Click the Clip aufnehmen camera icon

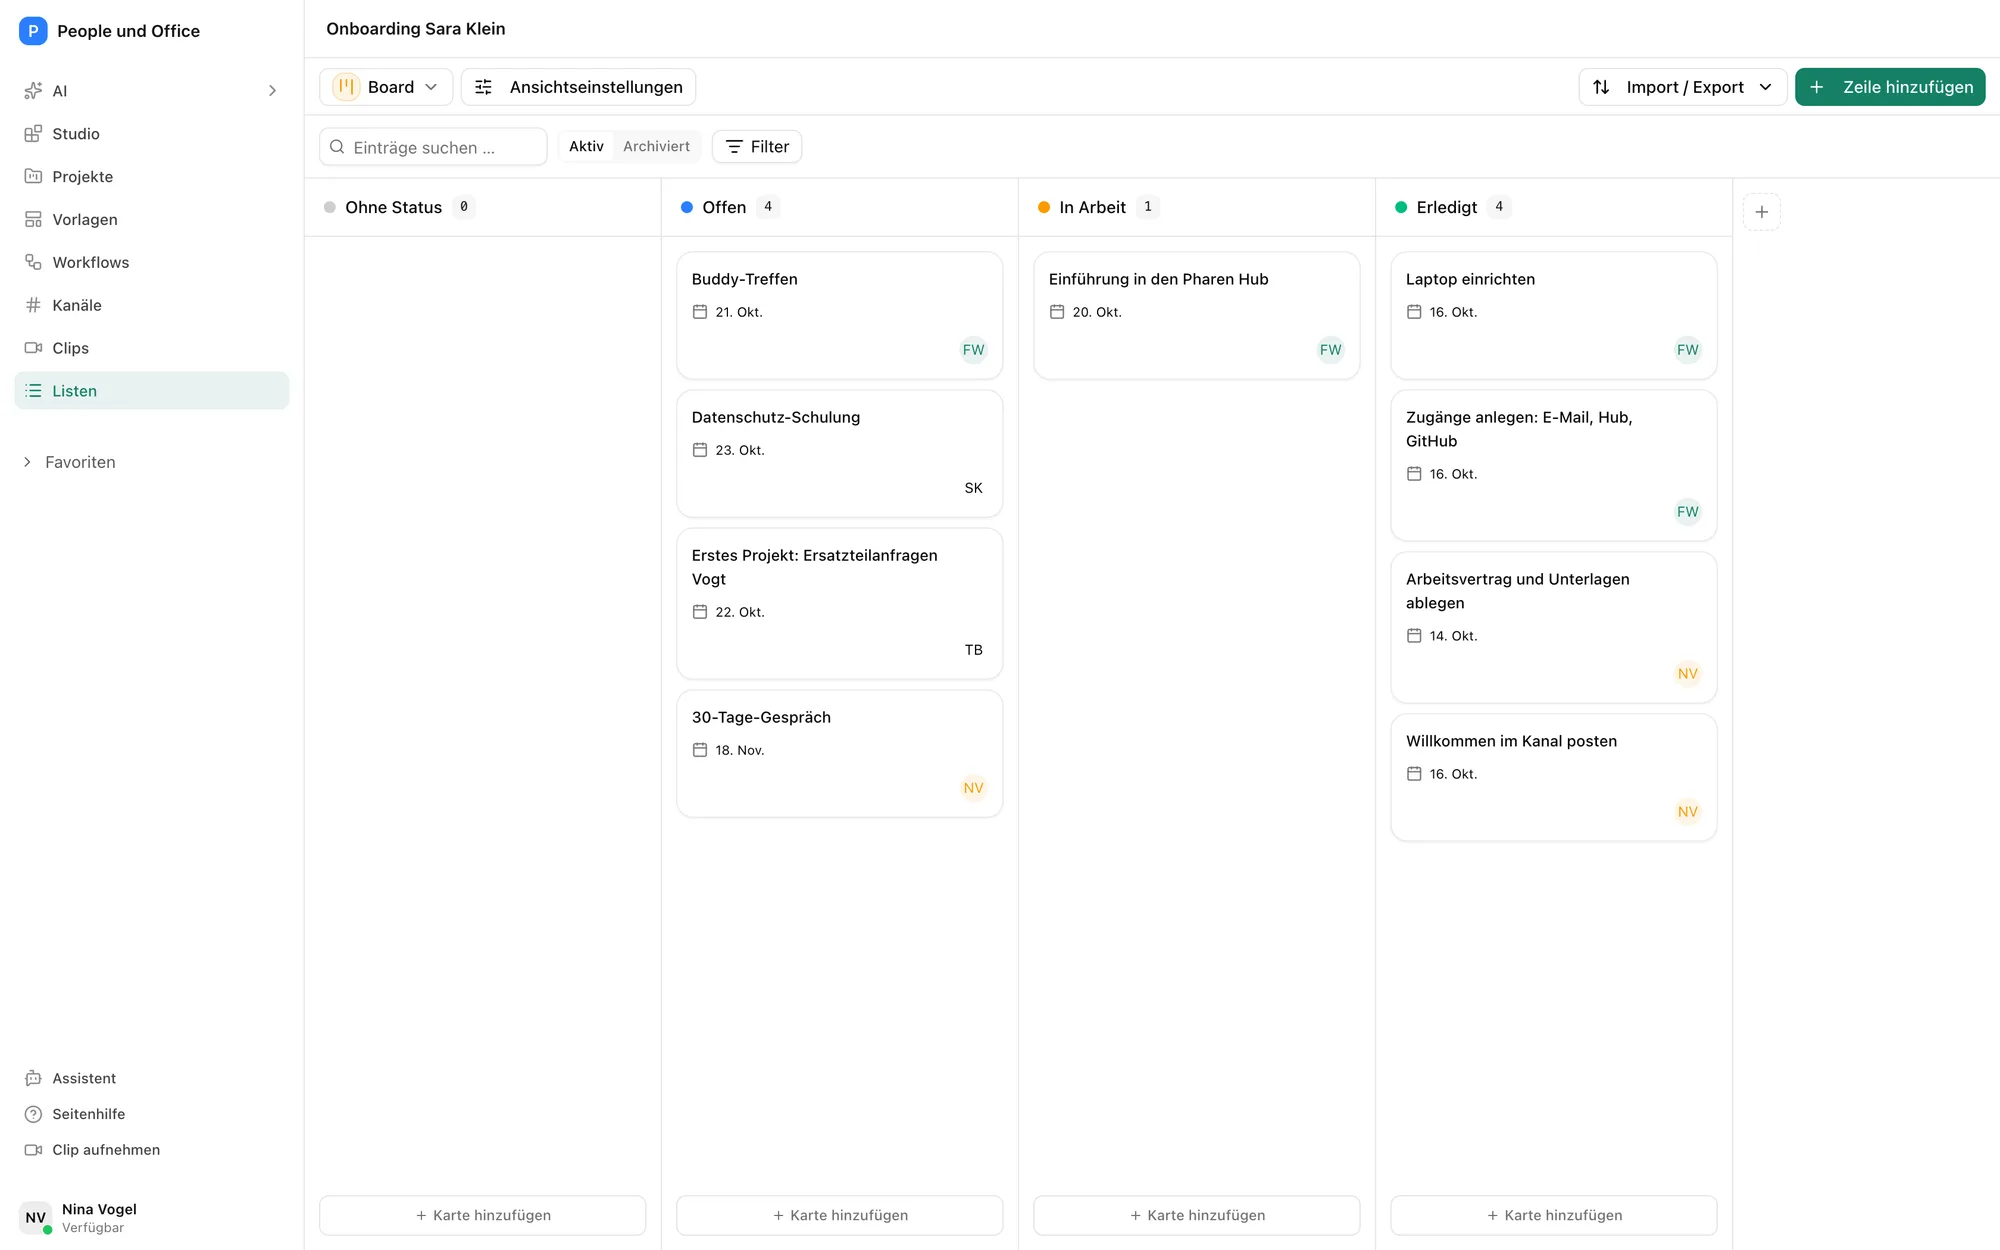[33, 1151]
